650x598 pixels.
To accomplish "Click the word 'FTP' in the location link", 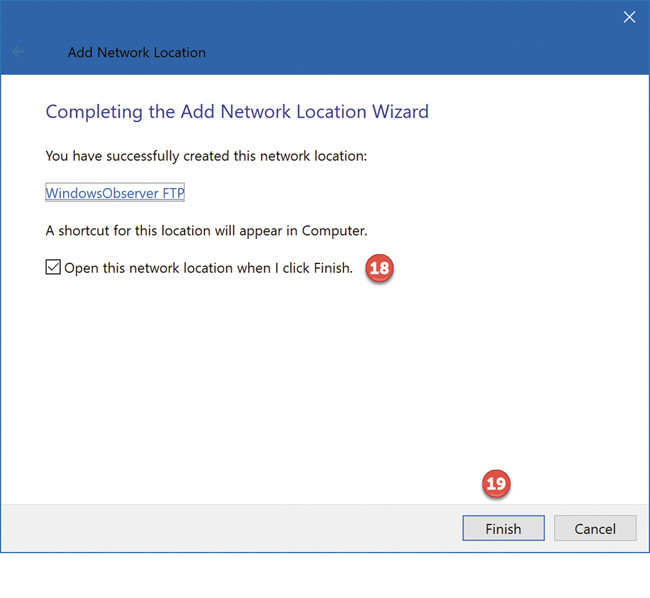I will 171,193.
